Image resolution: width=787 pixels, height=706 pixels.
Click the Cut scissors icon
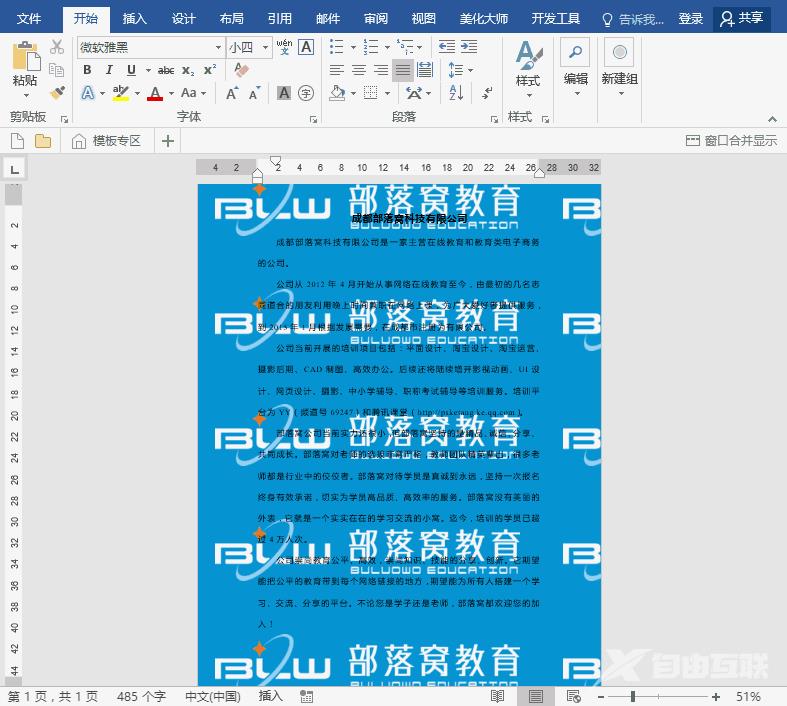pos(57,47)
